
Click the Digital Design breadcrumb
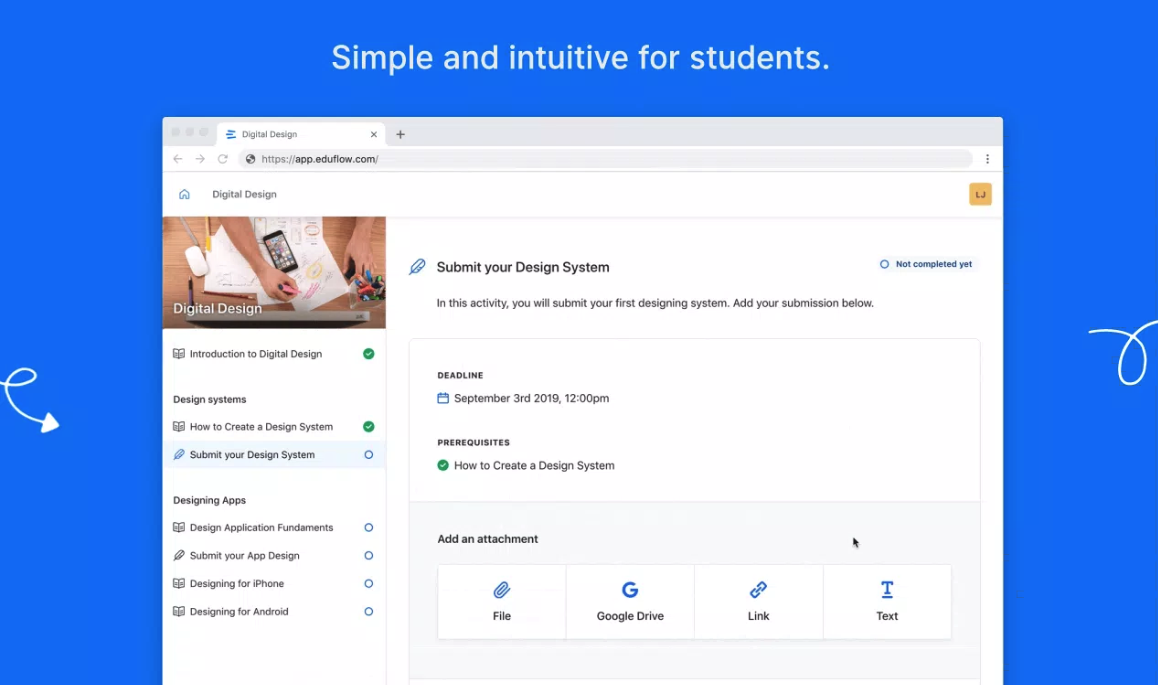[x=244, y=194]
